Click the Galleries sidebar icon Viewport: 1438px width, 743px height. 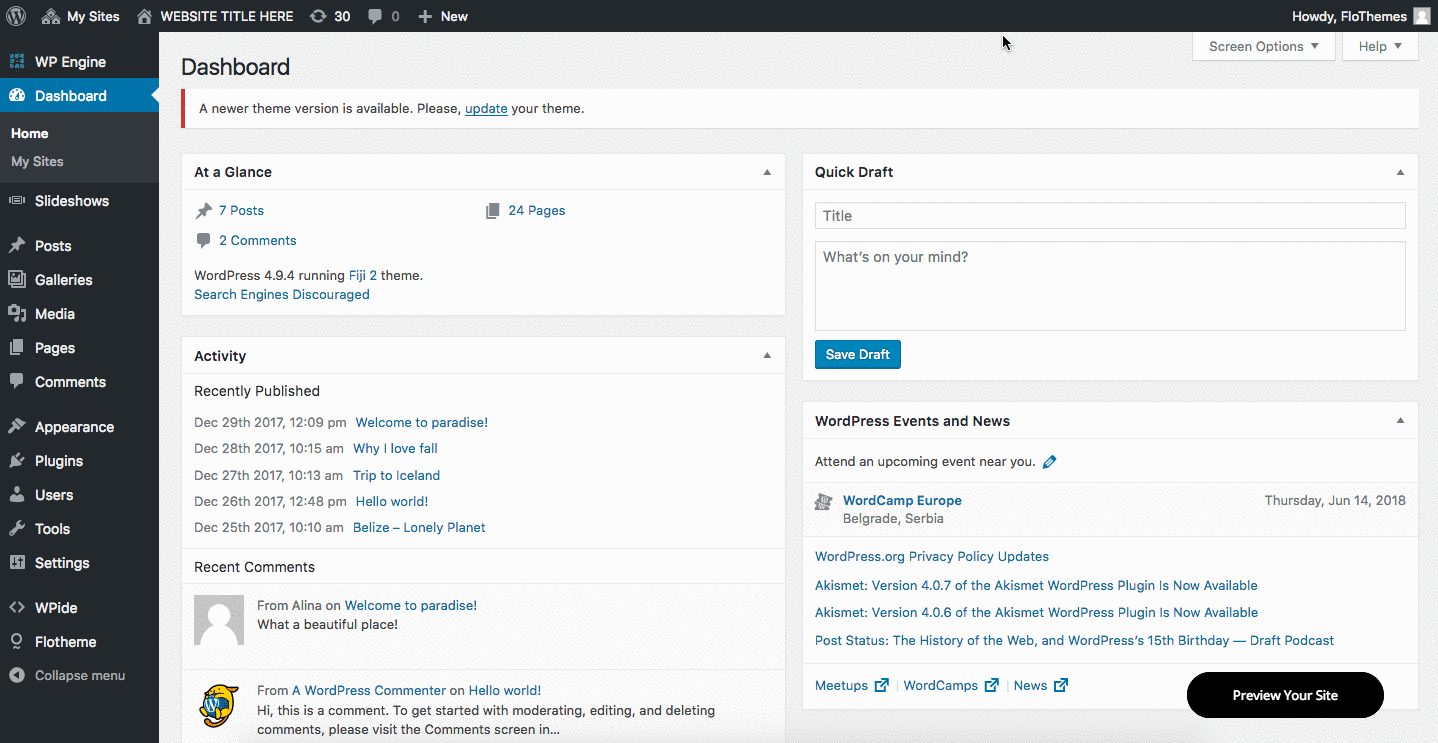[x=17, y=280]
